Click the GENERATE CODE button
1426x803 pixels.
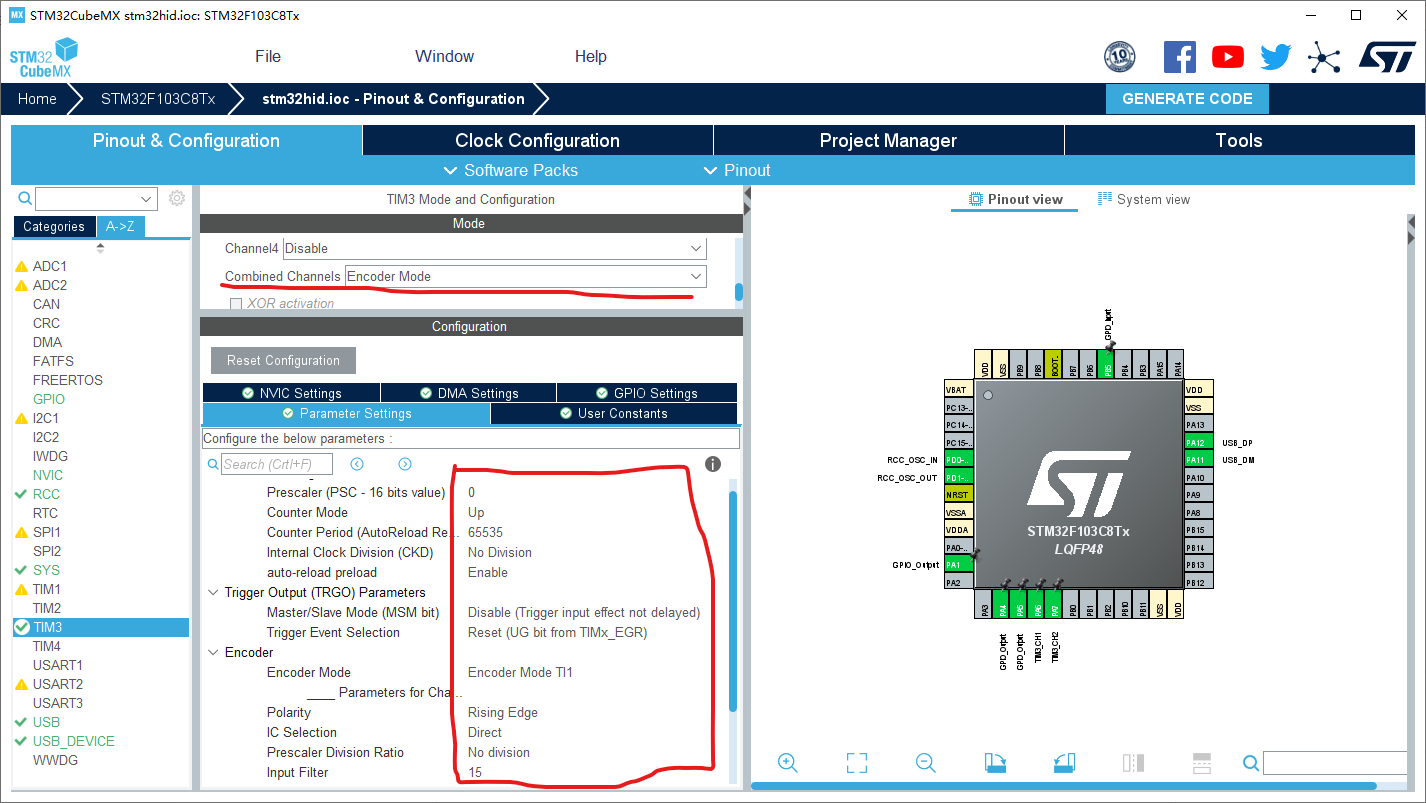(1187, 99)
